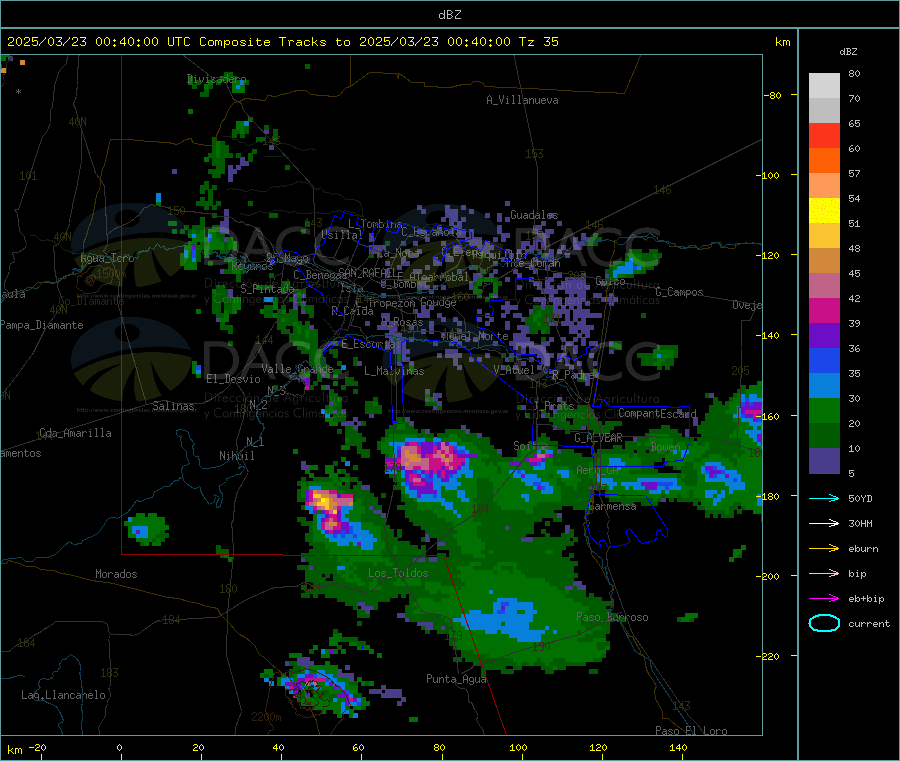Click the magenta eb+bip arrow in legend

[x=824, y=599]
